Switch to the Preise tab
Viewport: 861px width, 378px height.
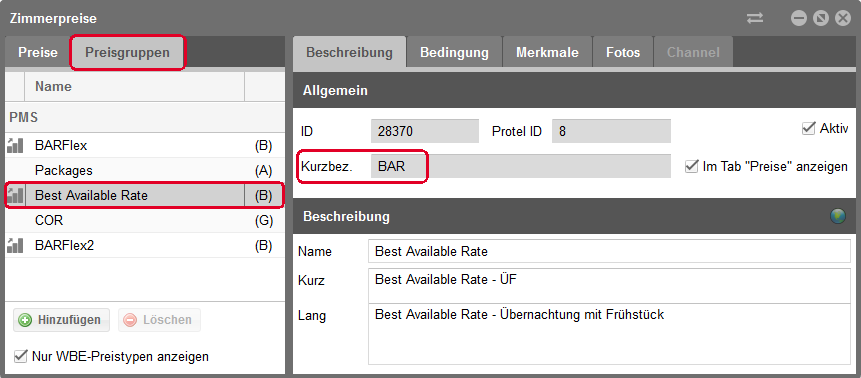pyautogui.click(x=38, y=53)
